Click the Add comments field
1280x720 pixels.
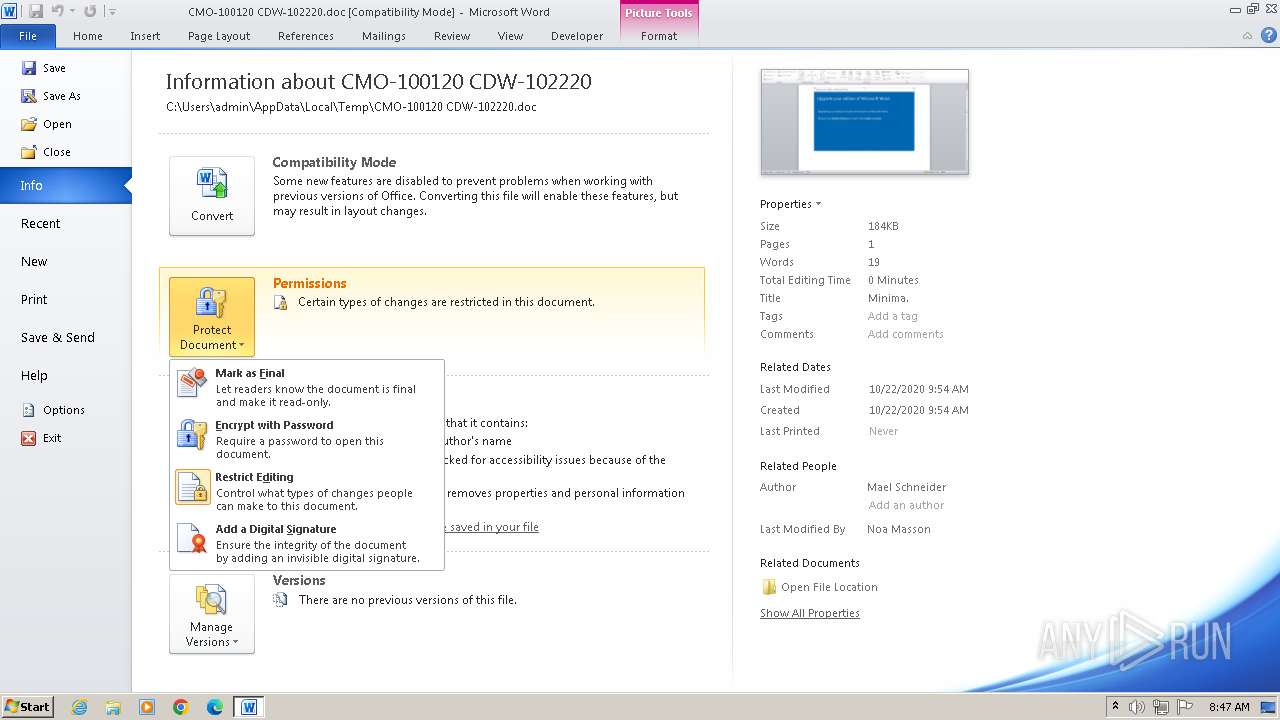[x=906, y=334]
